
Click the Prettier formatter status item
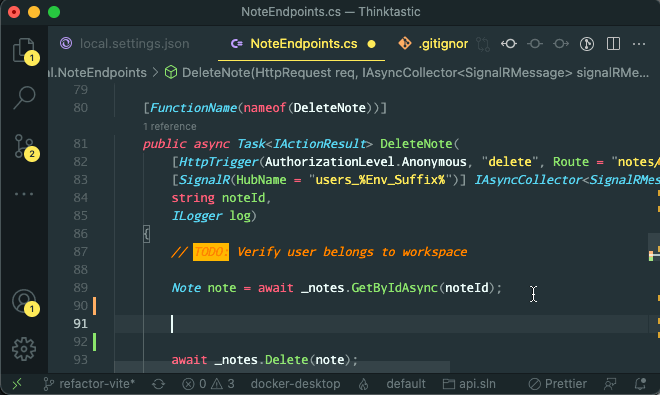[x=557, y=384]
